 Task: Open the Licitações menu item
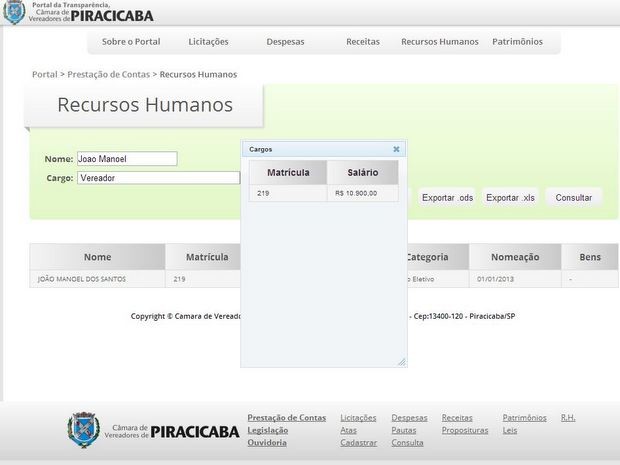click(208, 42)
